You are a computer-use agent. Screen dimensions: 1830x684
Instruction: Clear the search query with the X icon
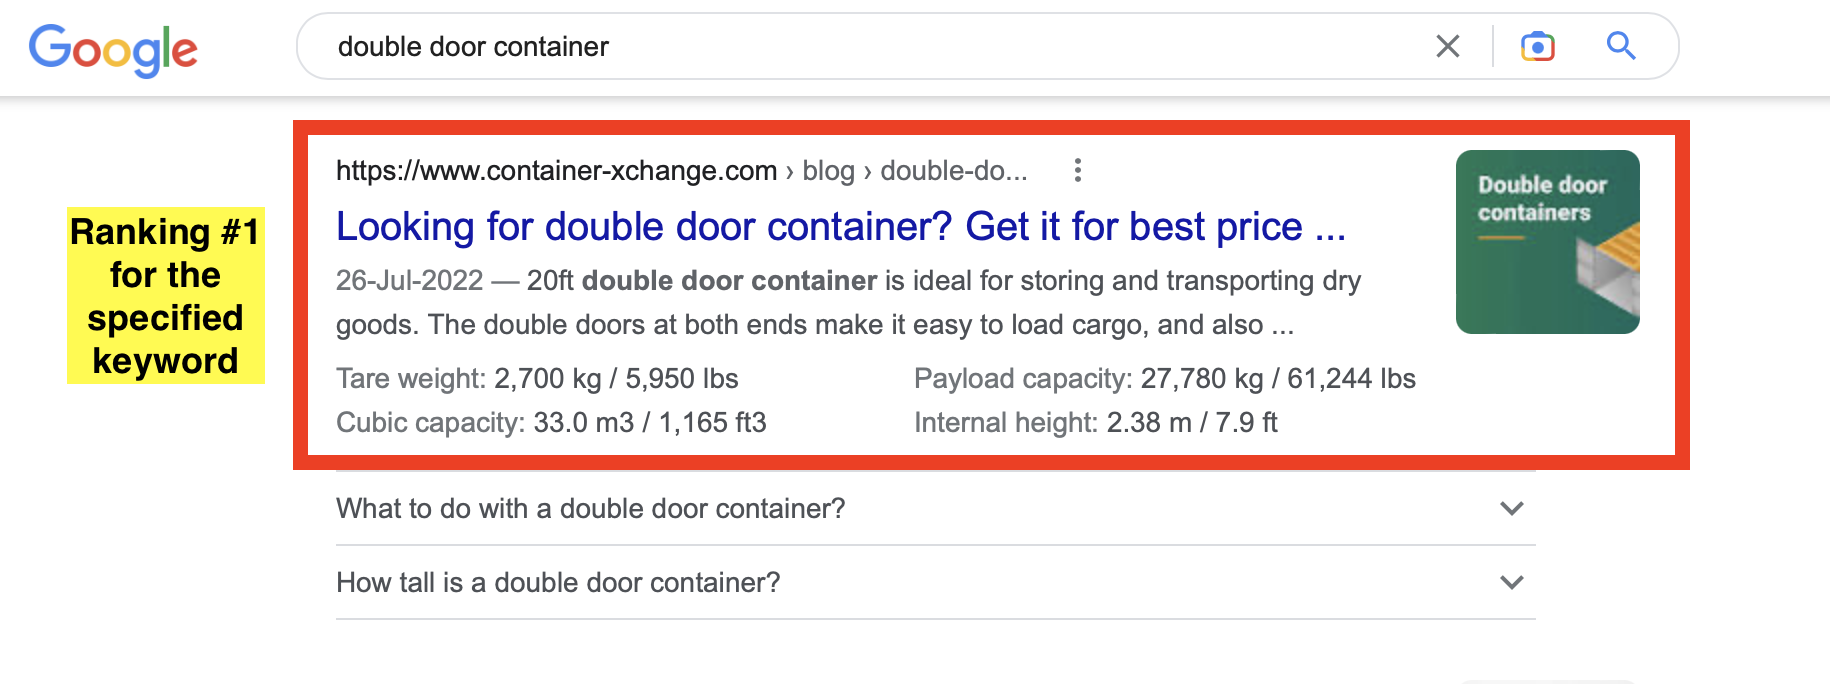tap(1447, 46)
